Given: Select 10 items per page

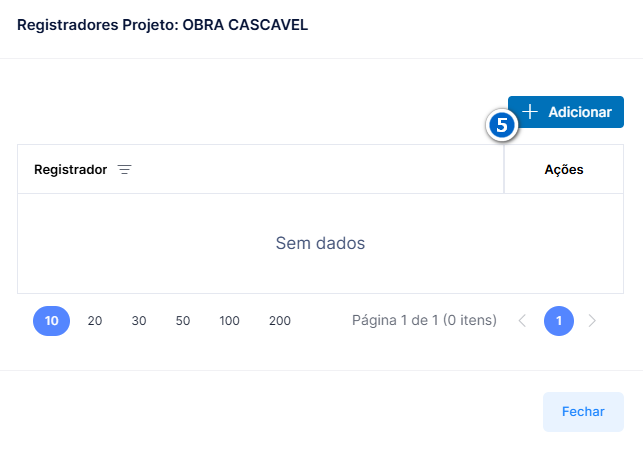Looking at the screenshot, I should (x=51, y=321).
